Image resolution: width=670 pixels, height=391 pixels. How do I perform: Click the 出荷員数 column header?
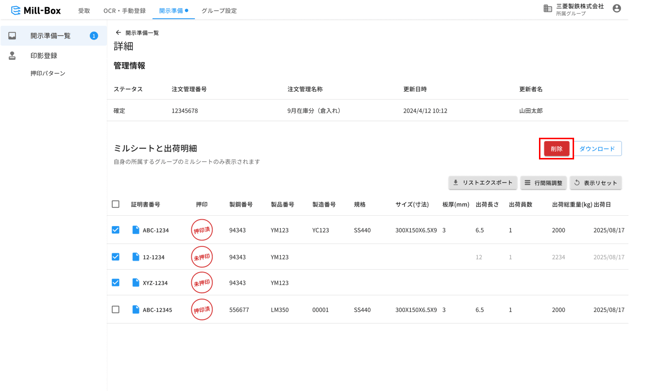(521, 205)
